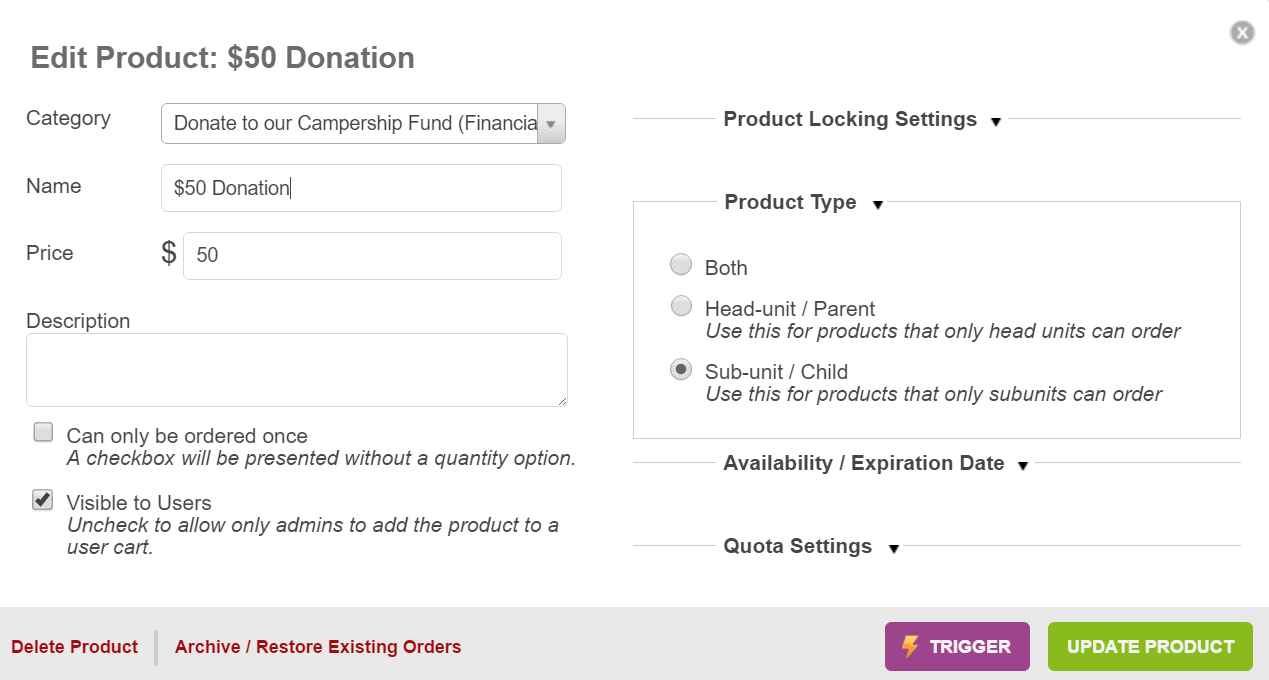This screenshot has height=680, width=1269.
Task: Expand Product Locking Settings section
Action: (x=995, y=122)
